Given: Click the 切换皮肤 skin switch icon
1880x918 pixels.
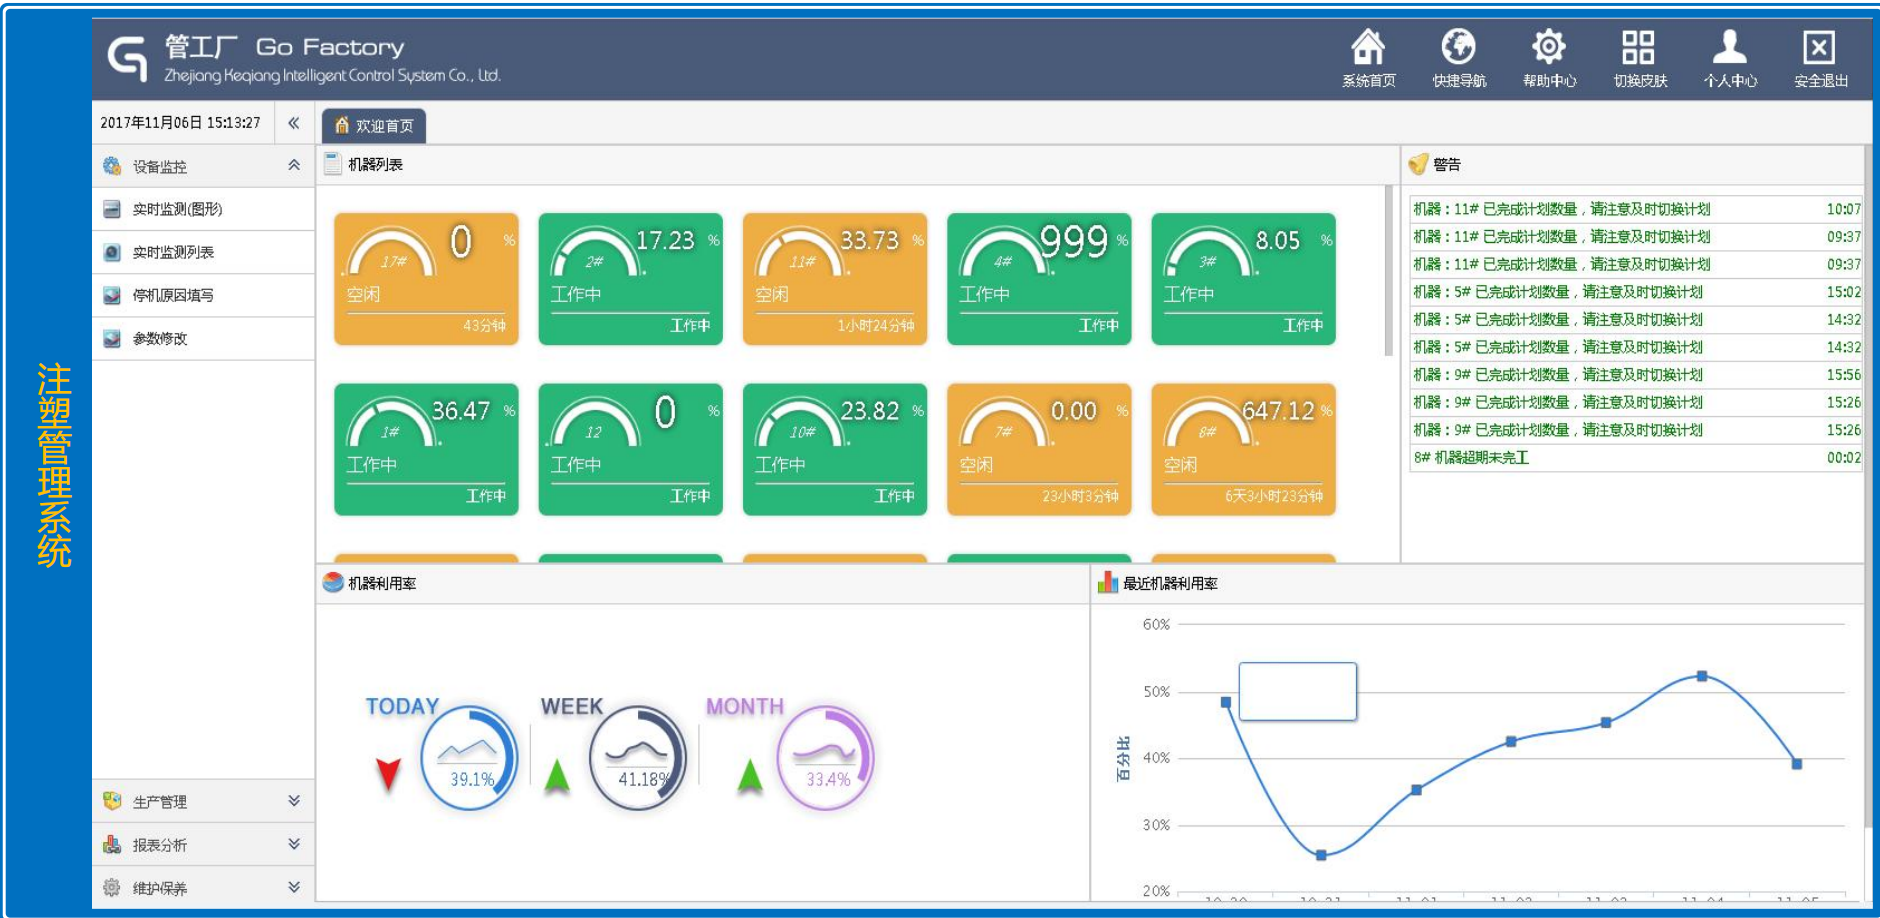Looking at the screenshot, I should coord(1639,47).
